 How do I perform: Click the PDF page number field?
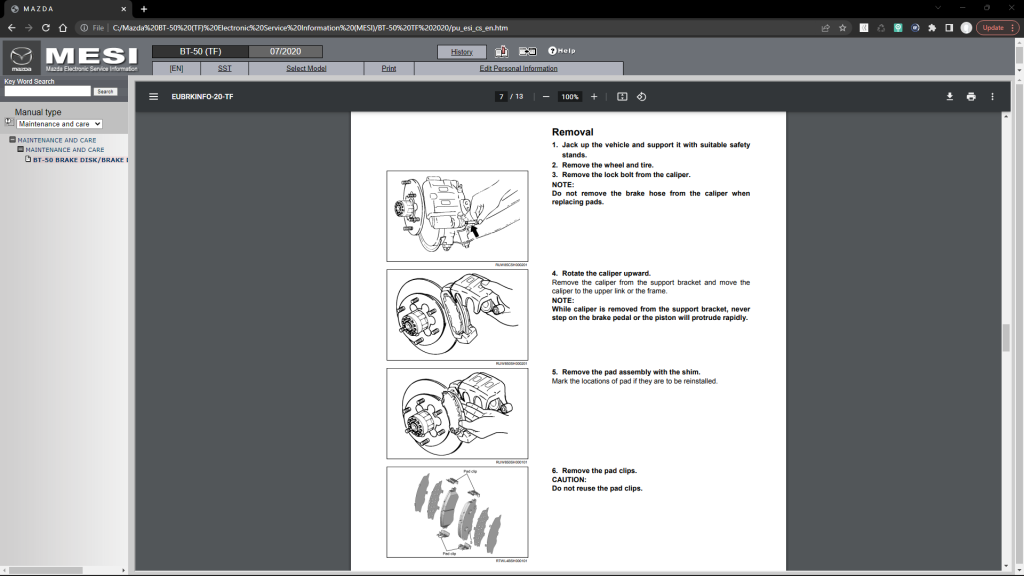(x=501, y=97)
